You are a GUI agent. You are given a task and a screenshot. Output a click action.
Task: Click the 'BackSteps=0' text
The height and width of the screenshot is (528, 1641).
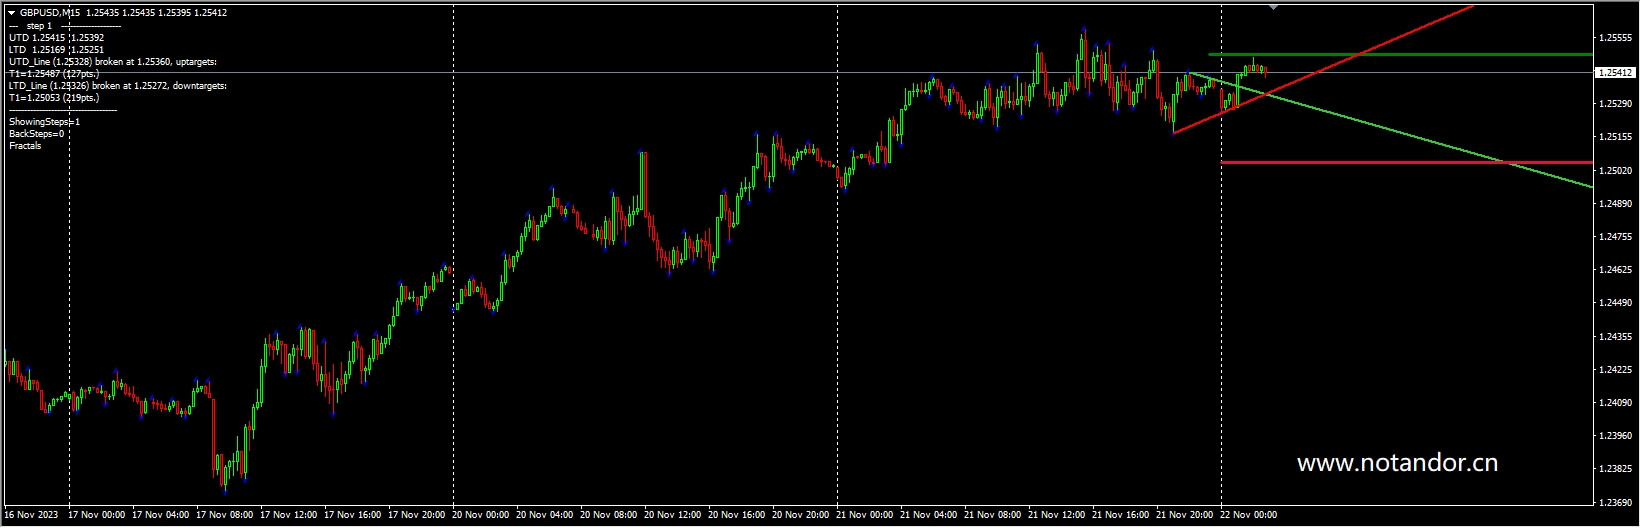pyautogui.click(x=36, y=134)
